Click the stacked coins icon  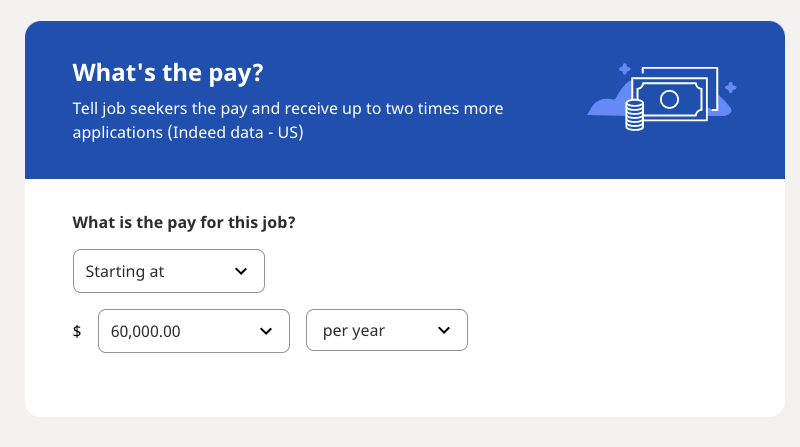tap(633, 114)
